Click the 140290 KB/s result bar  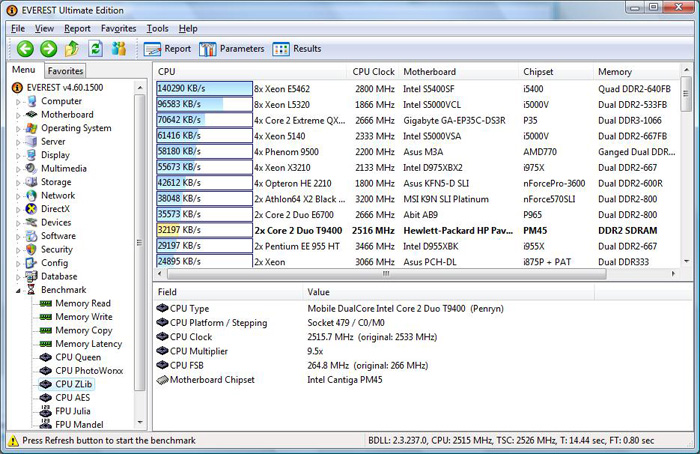(204, 88)
